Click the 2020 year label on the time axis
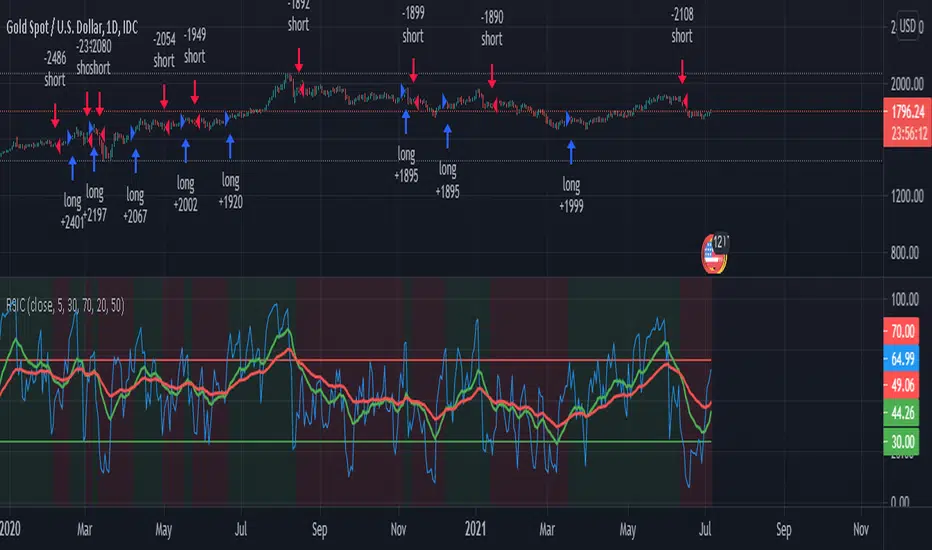Screen dimensions: 932x550 [x=10, y=529]
